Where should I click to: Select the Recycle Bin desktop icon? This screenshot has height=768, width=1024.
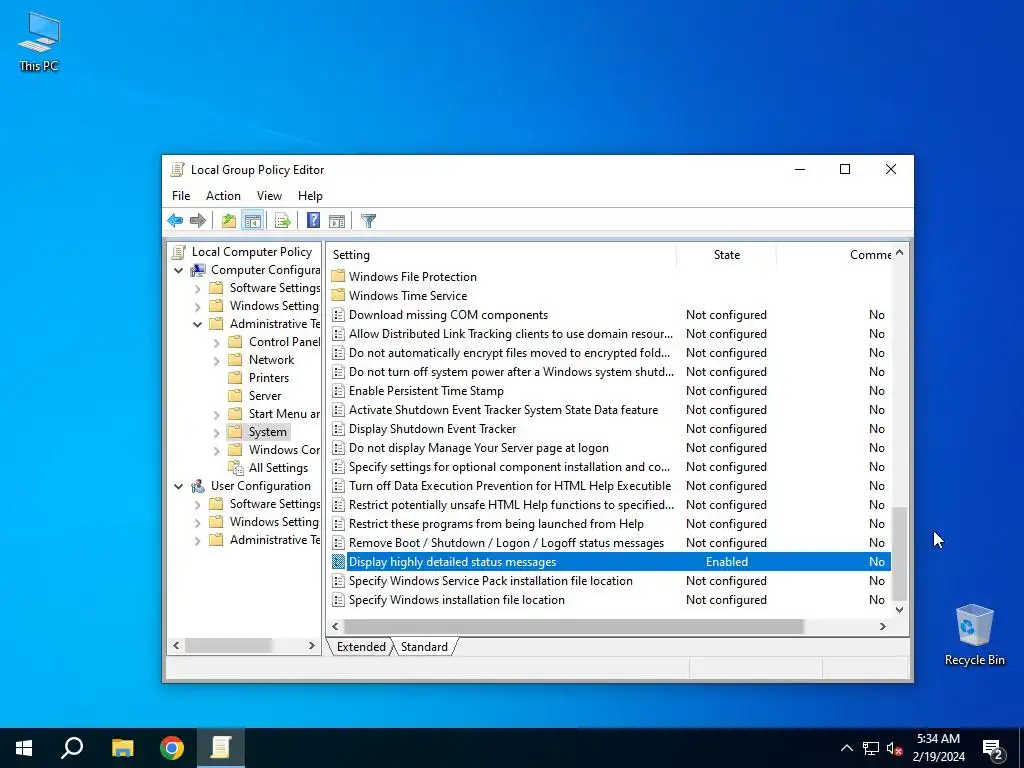point(974,634)
